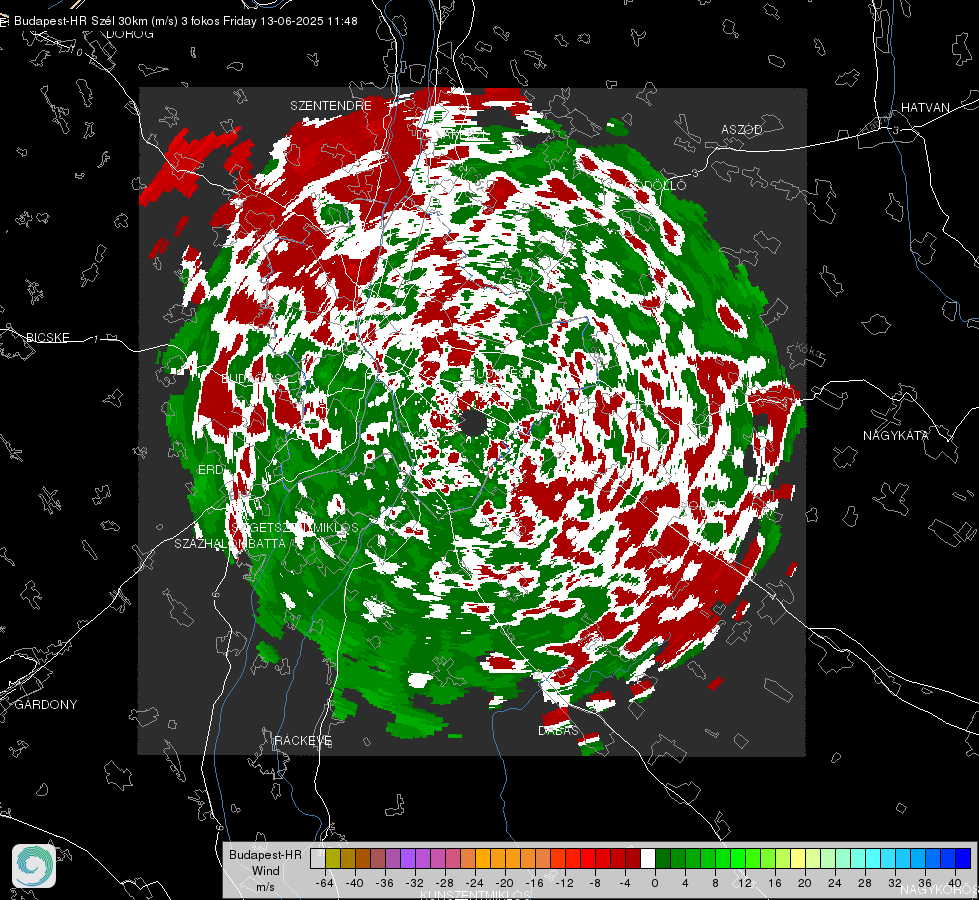Click the -64 value on the scale
Screen dimensions: 979x900
[325, 883]
